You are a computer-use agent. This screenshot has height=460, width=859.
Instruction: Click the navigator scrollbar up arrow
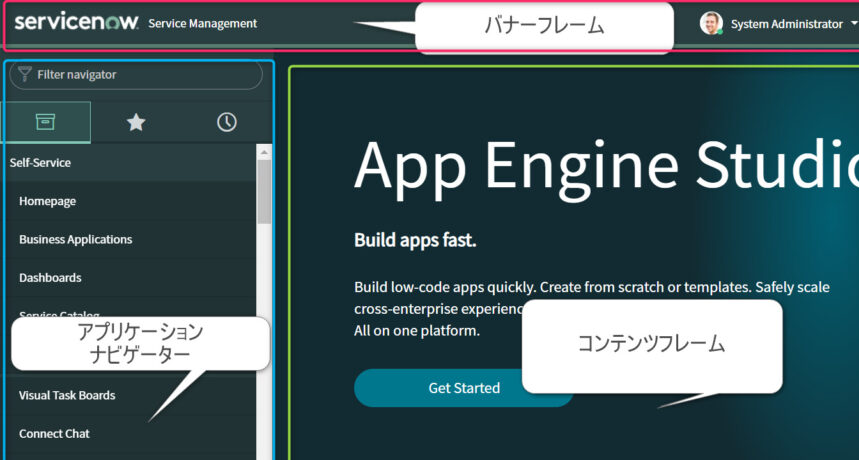264,152
